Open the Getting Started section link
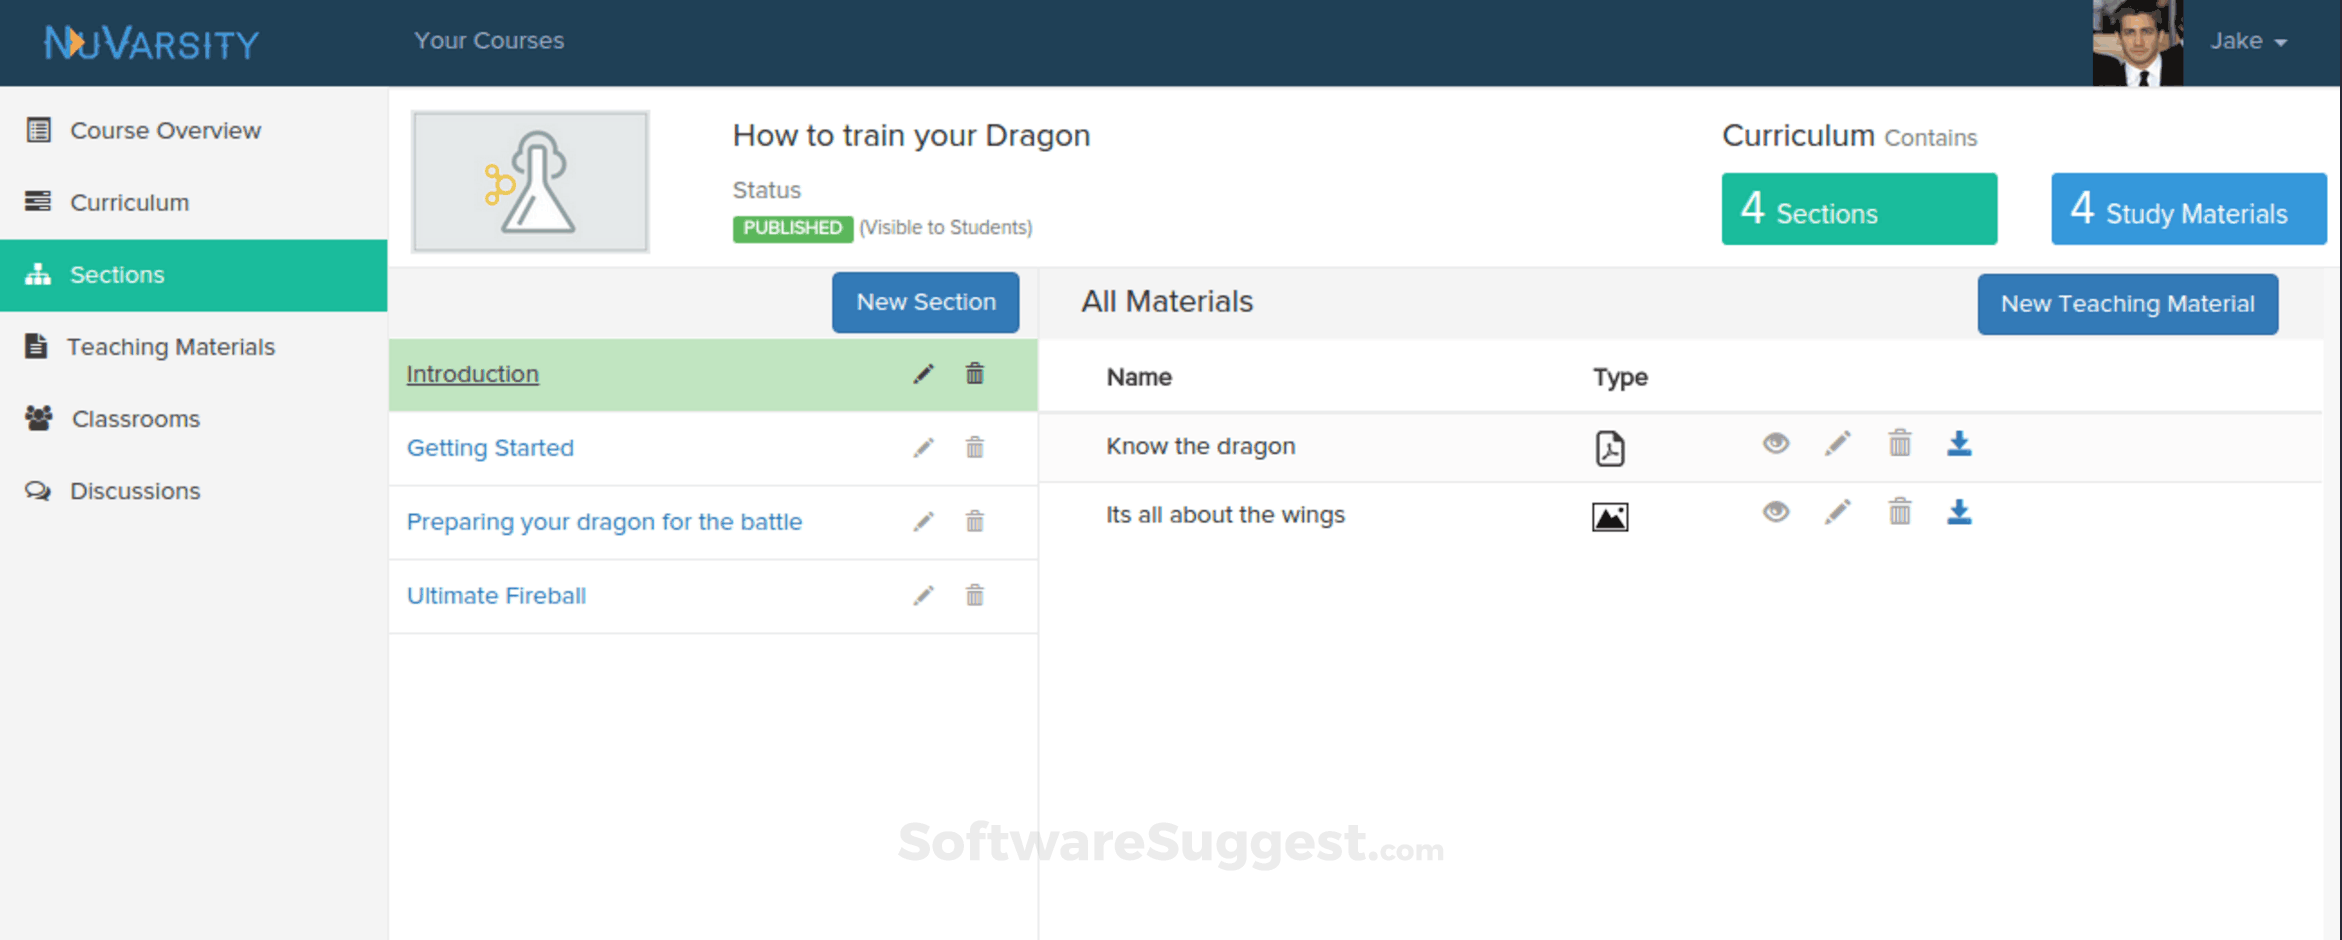 click(x=490, y=447)
